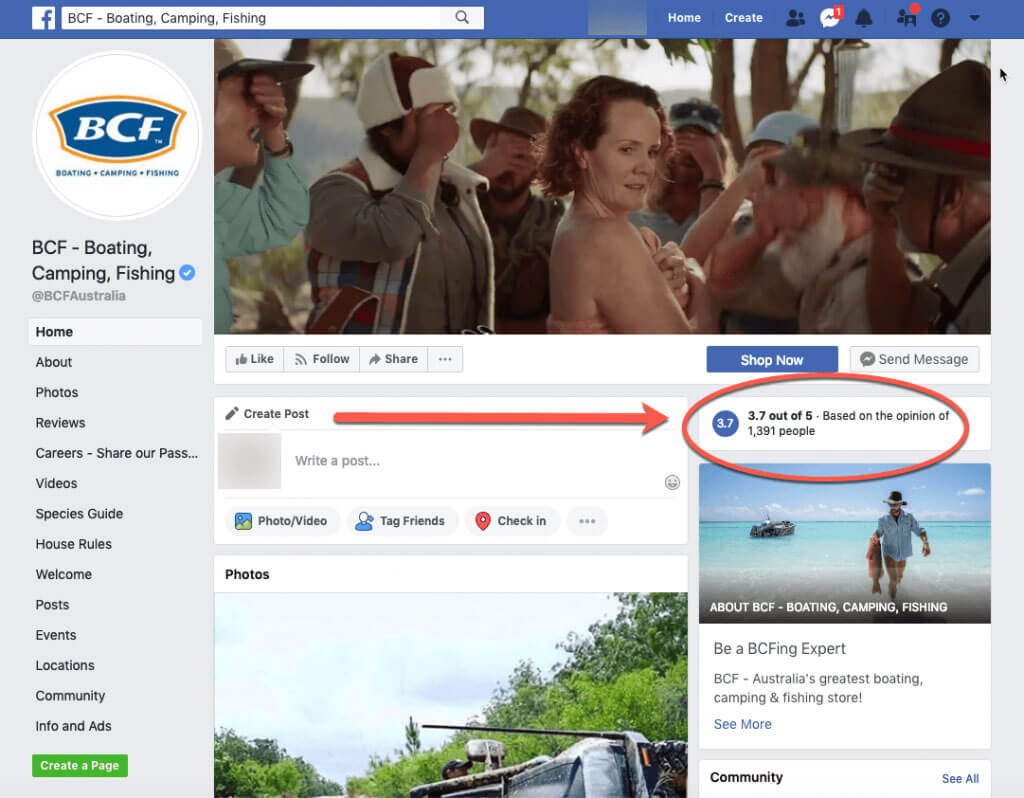
Task: Open the Welcome section
Action: tap(63, 575)
